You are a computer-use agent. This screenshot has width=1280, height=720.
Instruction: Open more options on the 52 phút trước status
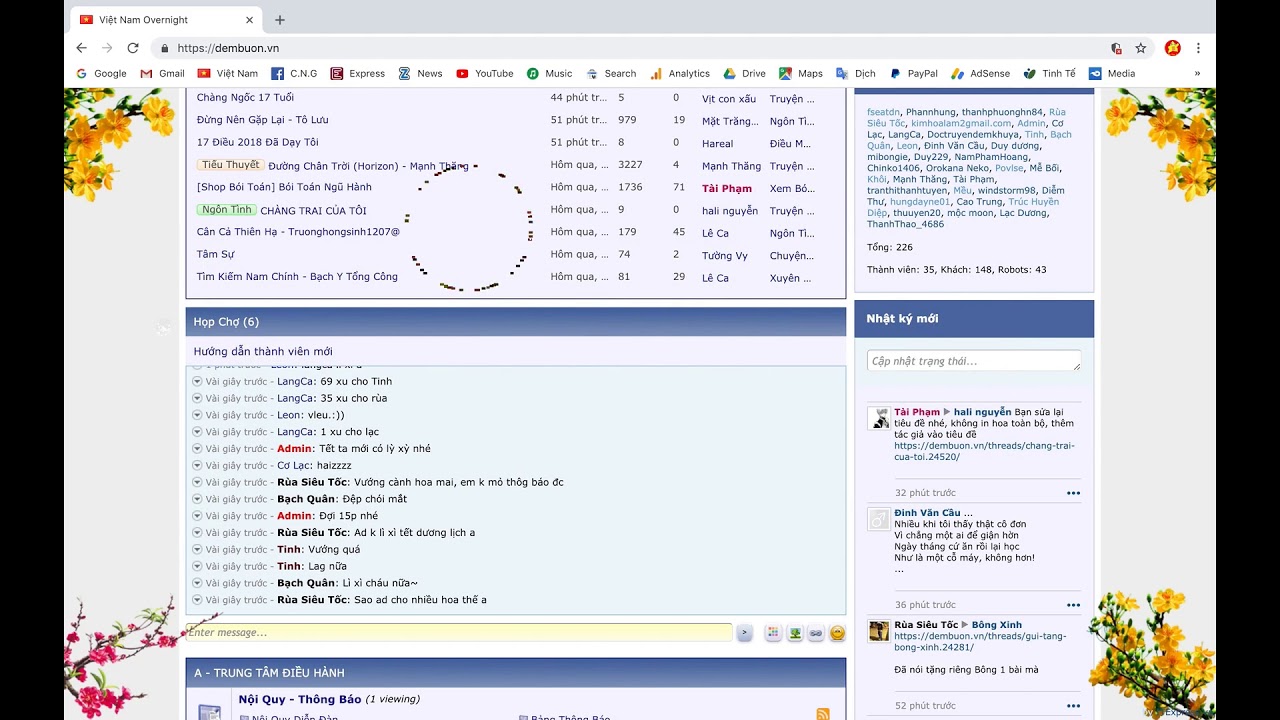[1073, 706]
